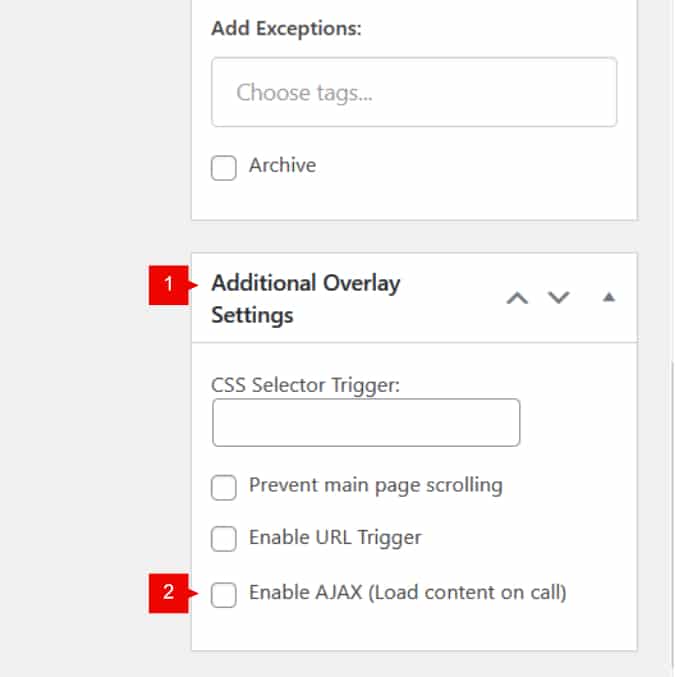Click the blank area below the Archive checkbox

414,200
